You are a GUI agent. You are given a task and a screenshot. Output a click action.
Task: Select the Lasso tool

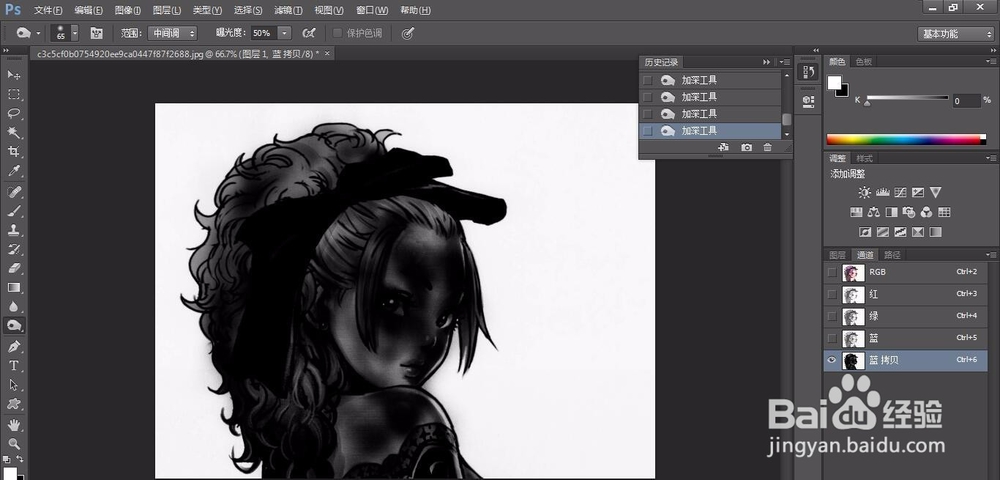click(13, 113)
